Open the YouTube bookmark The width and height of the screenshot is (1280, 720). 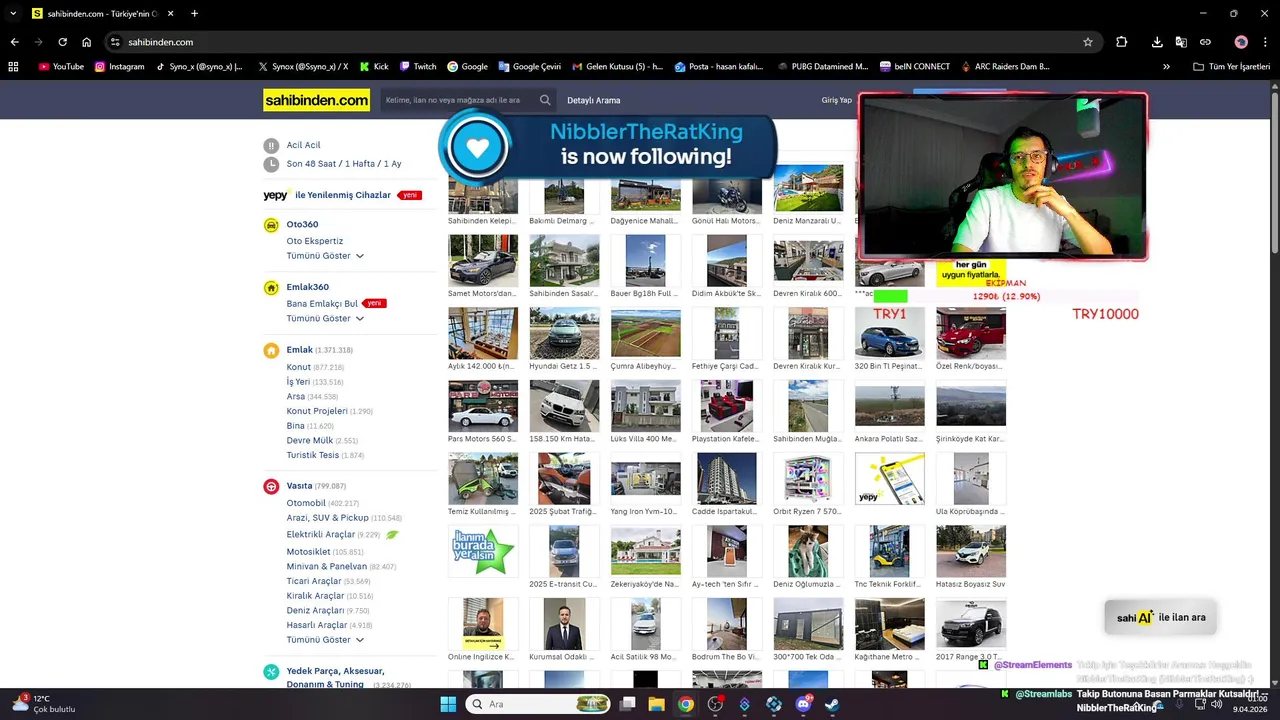point(61,67)
